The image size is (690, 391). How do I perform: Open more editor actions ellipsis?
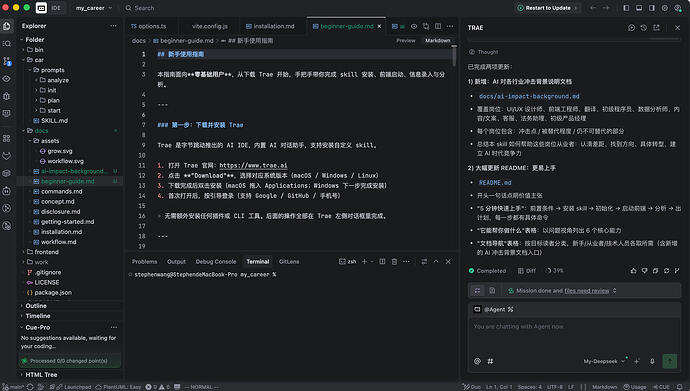[x=450, y=26]
